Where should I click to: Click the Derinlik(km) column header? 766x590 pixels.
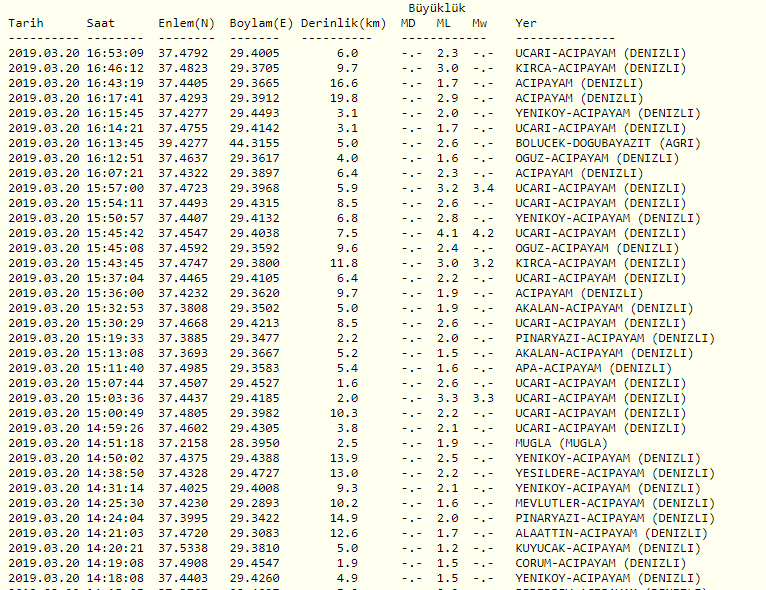[x=343, y=23]
